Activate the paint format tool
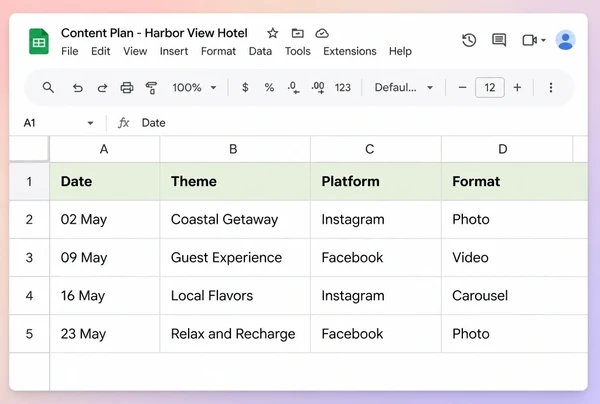This screenshot has height=404, width=600. click(x=151, y=88)
